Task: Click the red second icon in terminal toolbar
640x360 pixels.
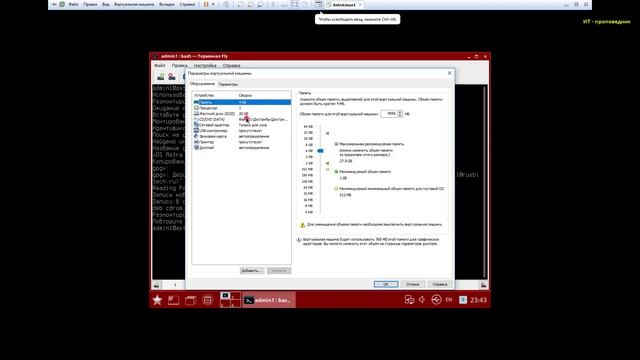Action: click(x=172, y=77)
